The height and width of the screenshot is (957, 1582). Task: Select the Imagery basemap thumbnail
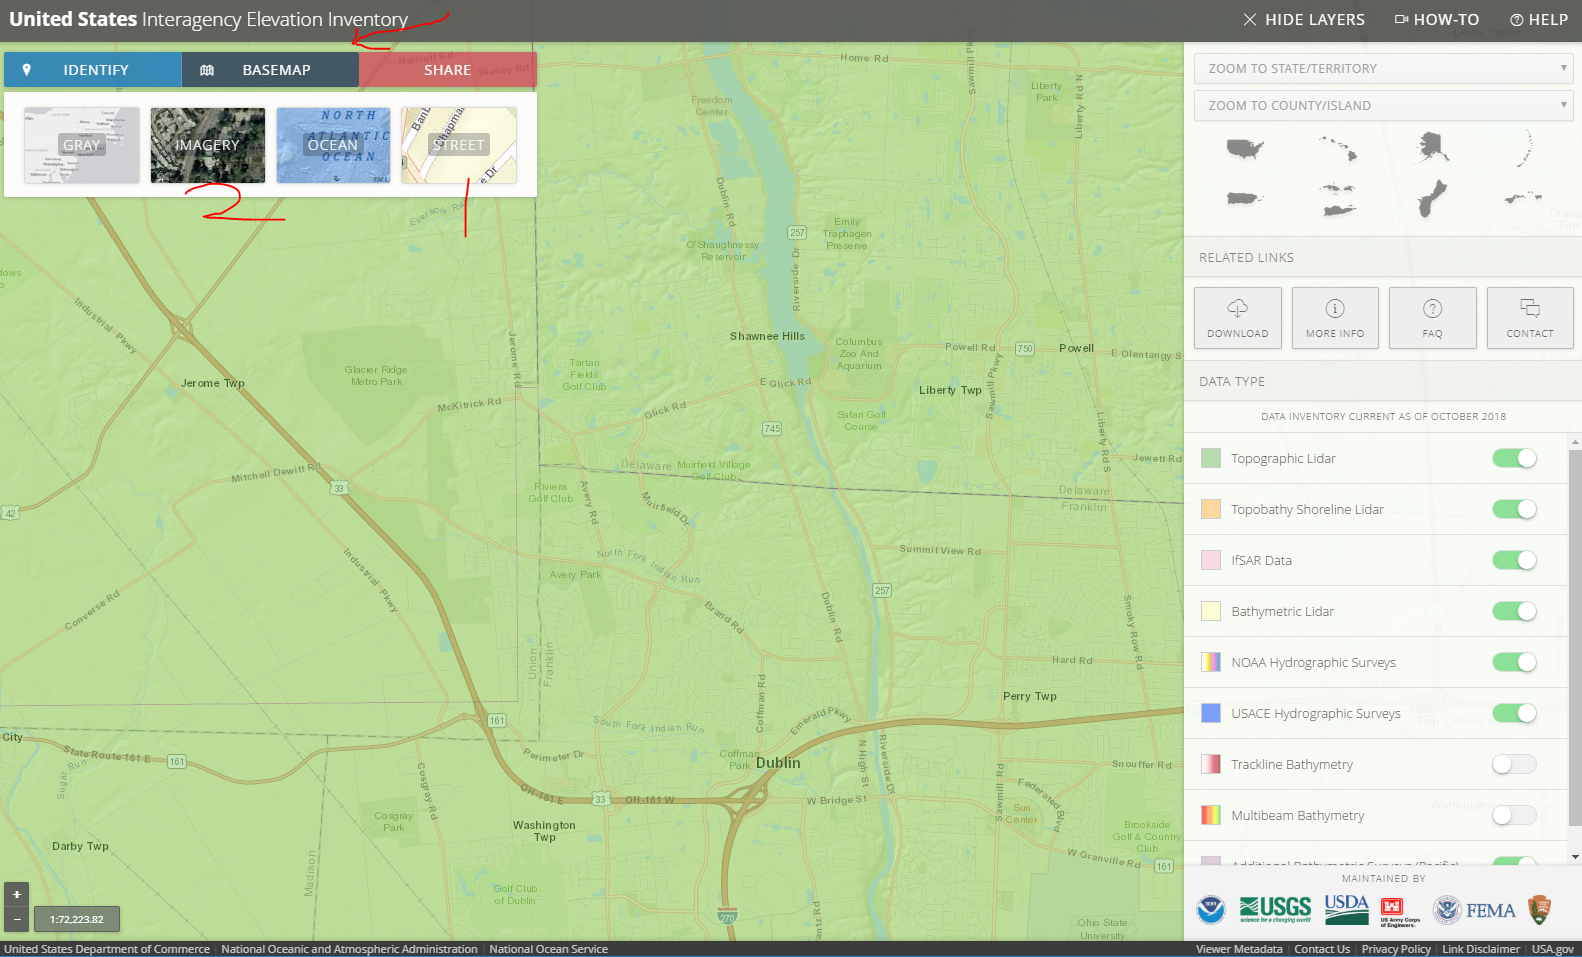(208, 145)
